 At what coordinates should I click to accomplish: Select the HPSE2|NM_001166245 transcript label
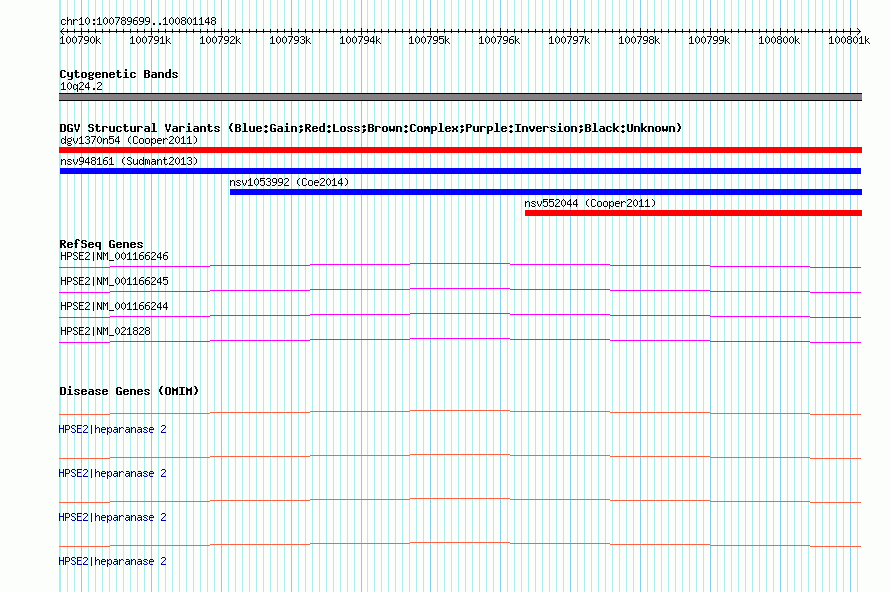pyautogui.click(x=114, y=282)
